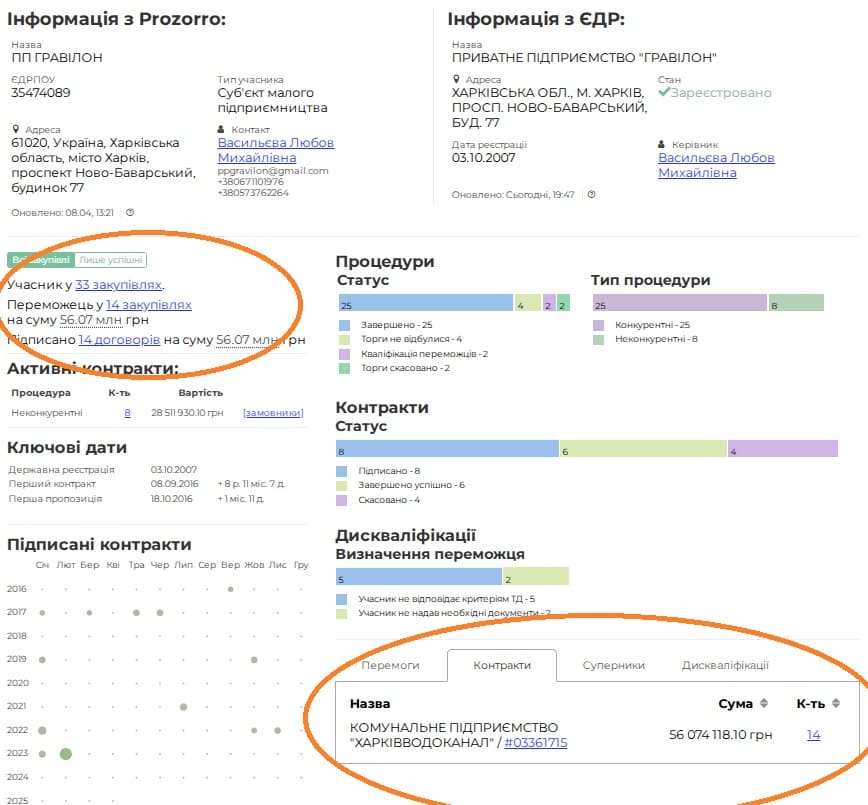
Task: Click the map pin icon in ЄДР address
Action: pyautogui.click(x=456, y=79)
